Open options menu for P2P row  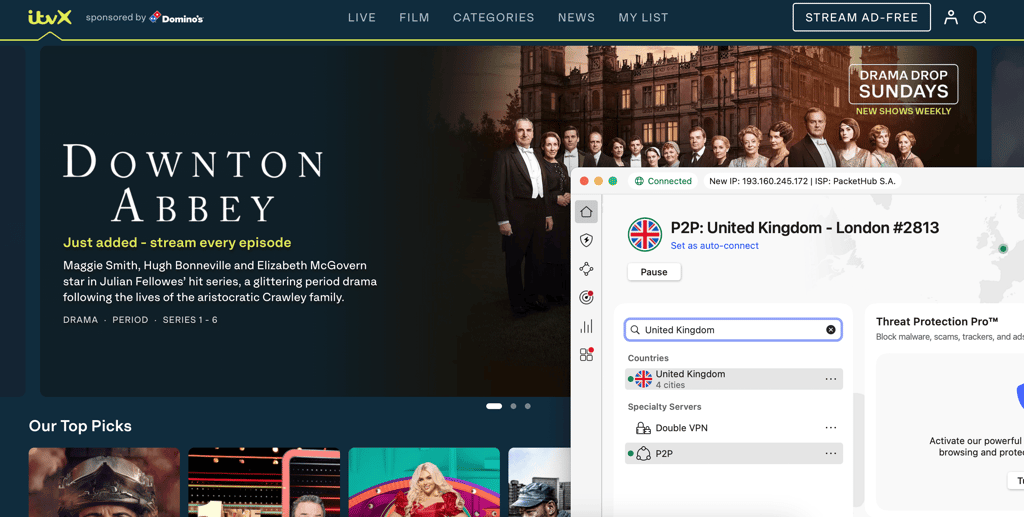pos(831,453)
